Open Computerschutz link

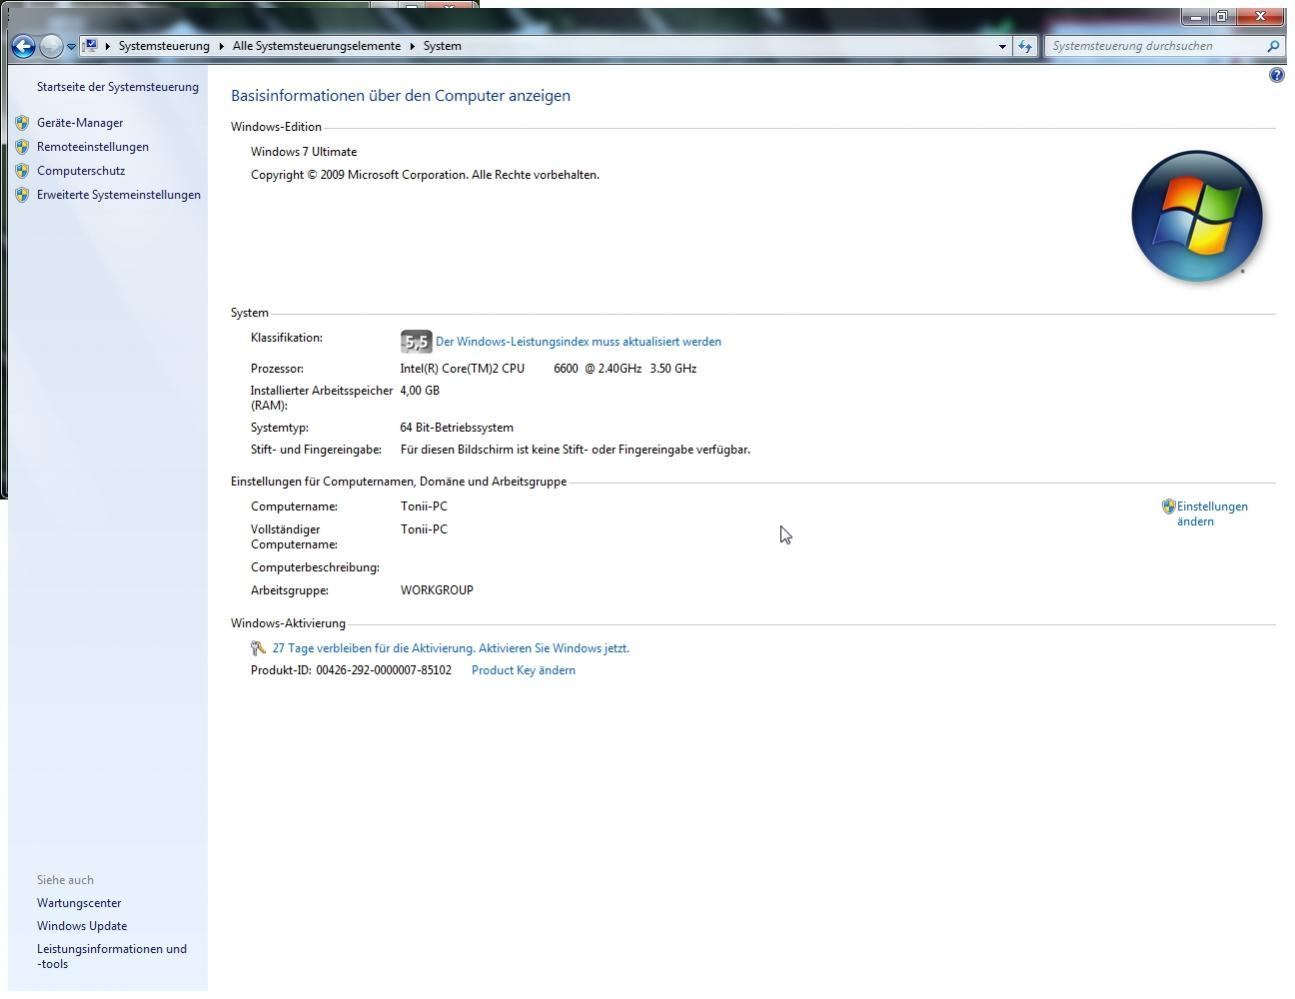click(x=81, y=171)
